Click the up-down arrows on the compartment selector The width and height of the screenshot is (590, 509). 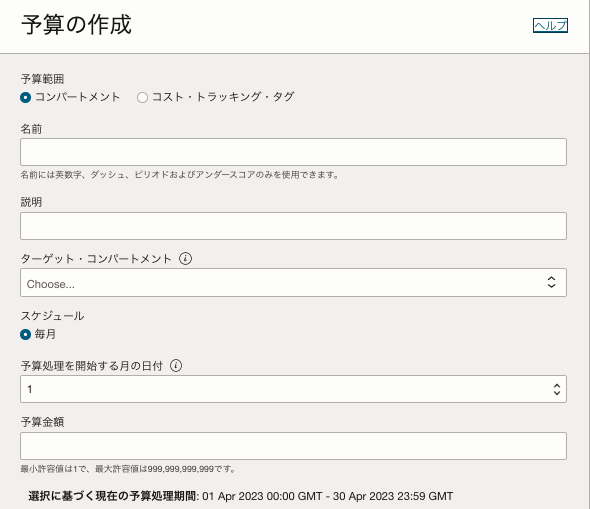coord(551,282)
